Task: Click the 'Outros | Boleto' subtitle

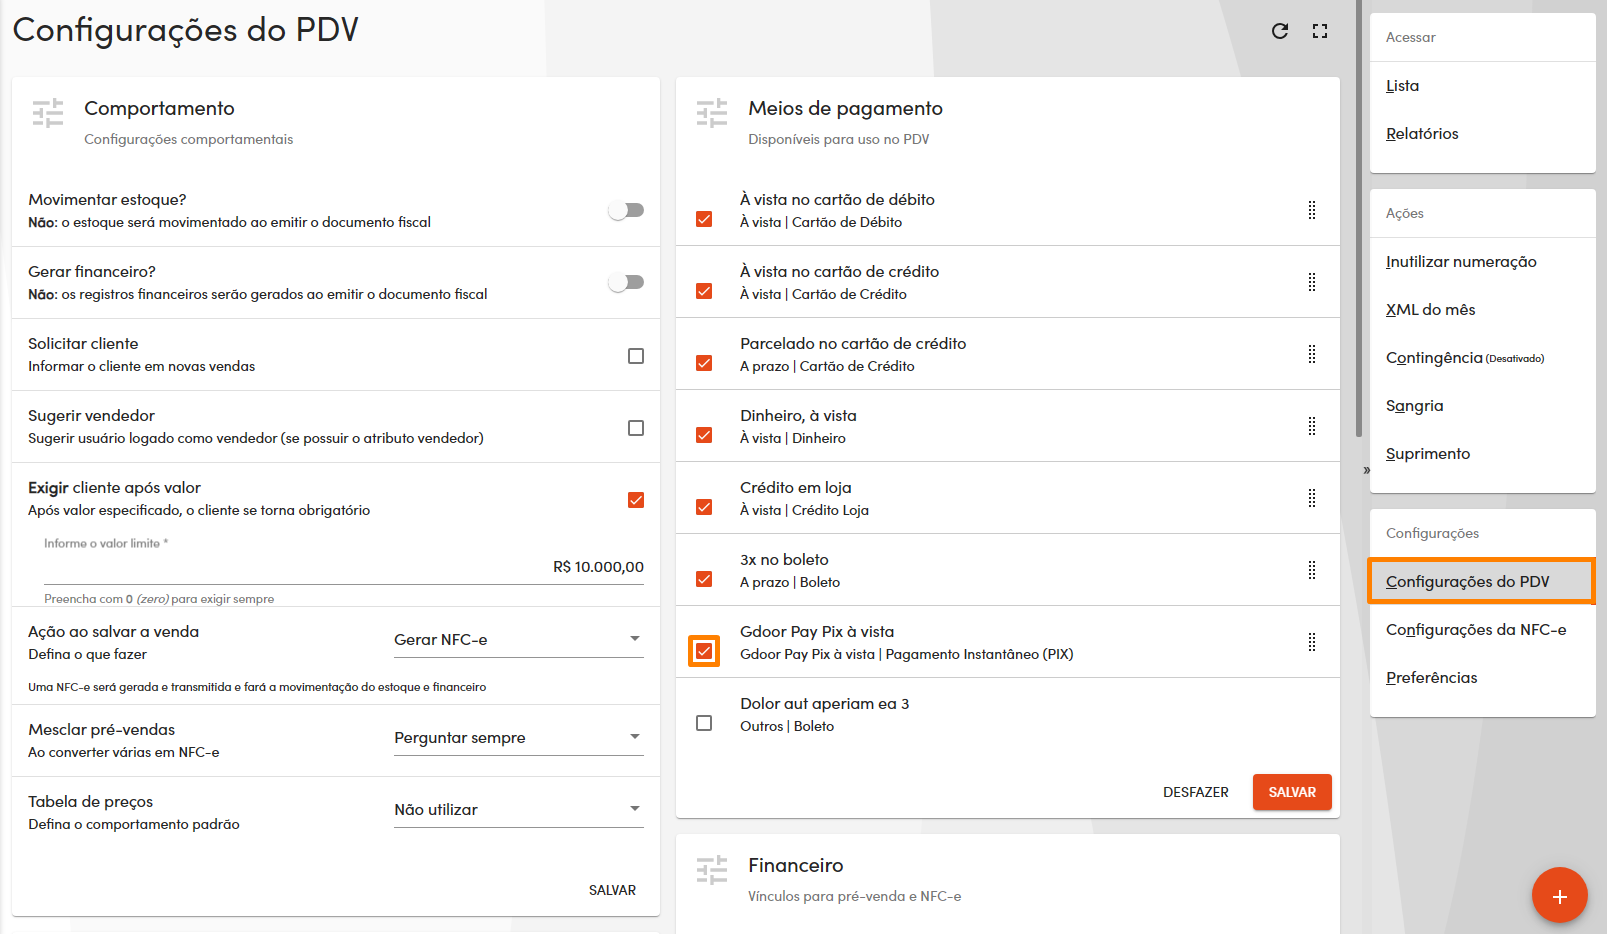Action: 787,726
